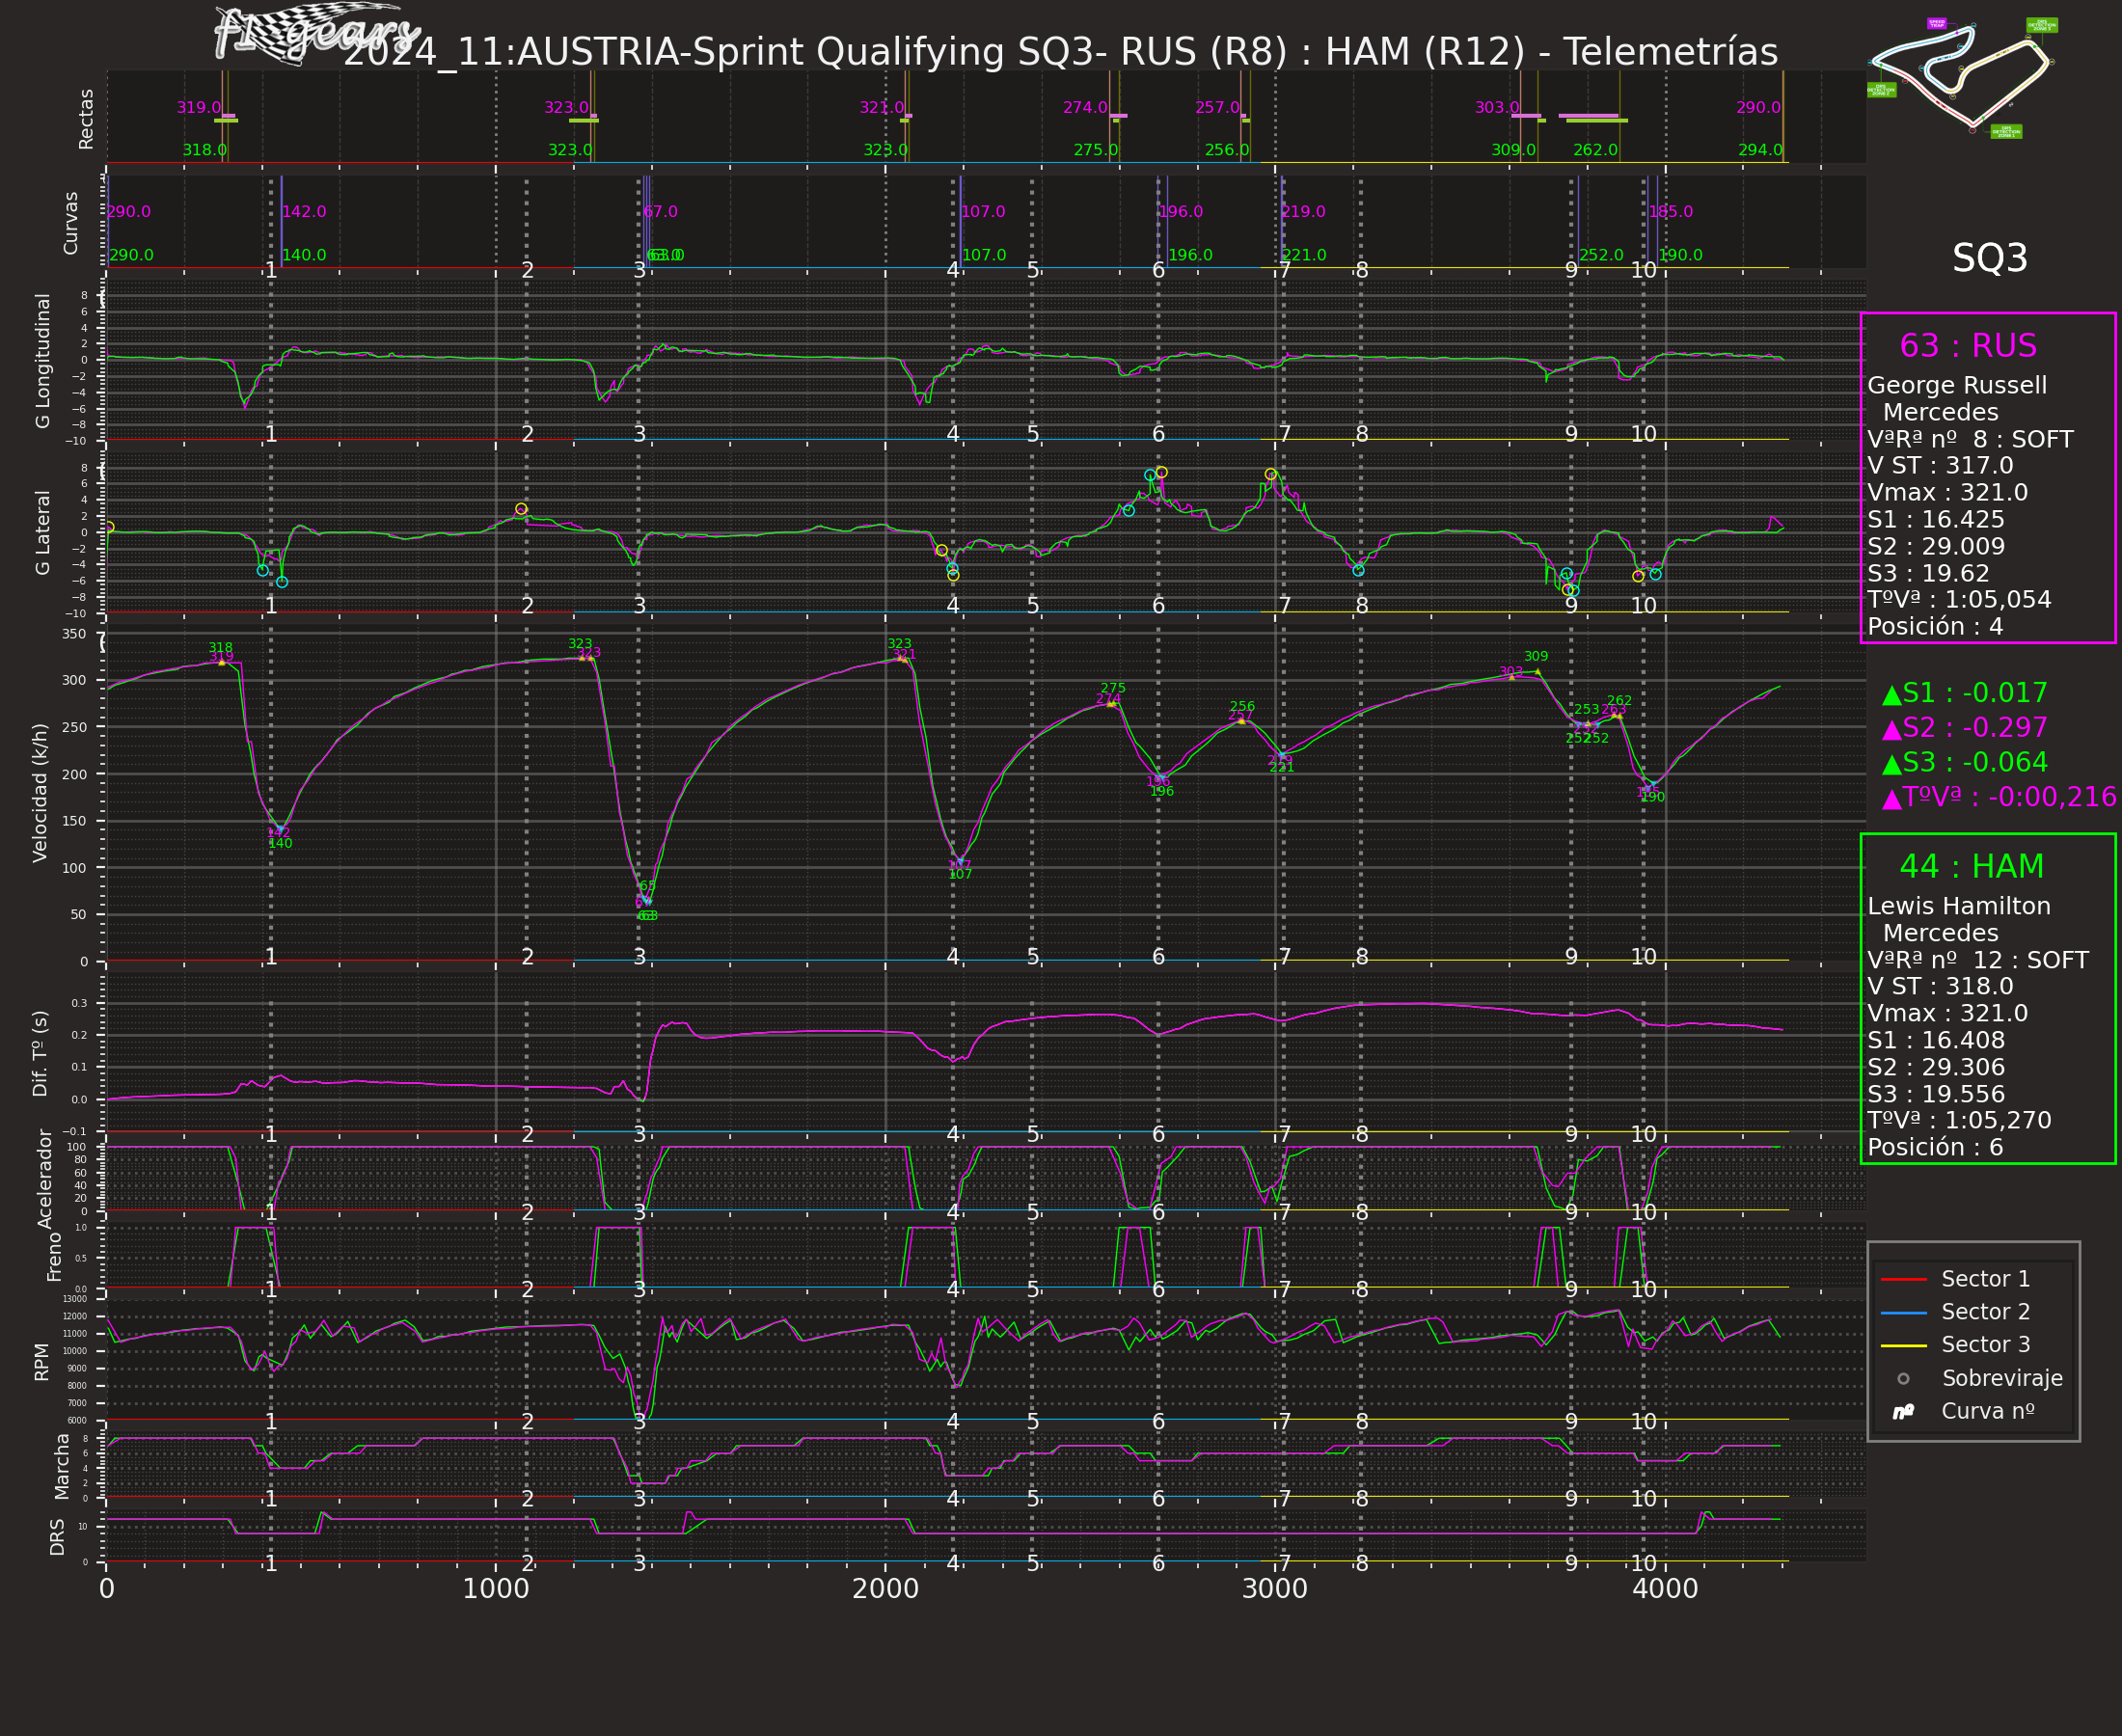Click the 65 km/h minimum speed marker
This screenshot has width=2122, height=1736.
pyautogui.click(x=648, y=886)
